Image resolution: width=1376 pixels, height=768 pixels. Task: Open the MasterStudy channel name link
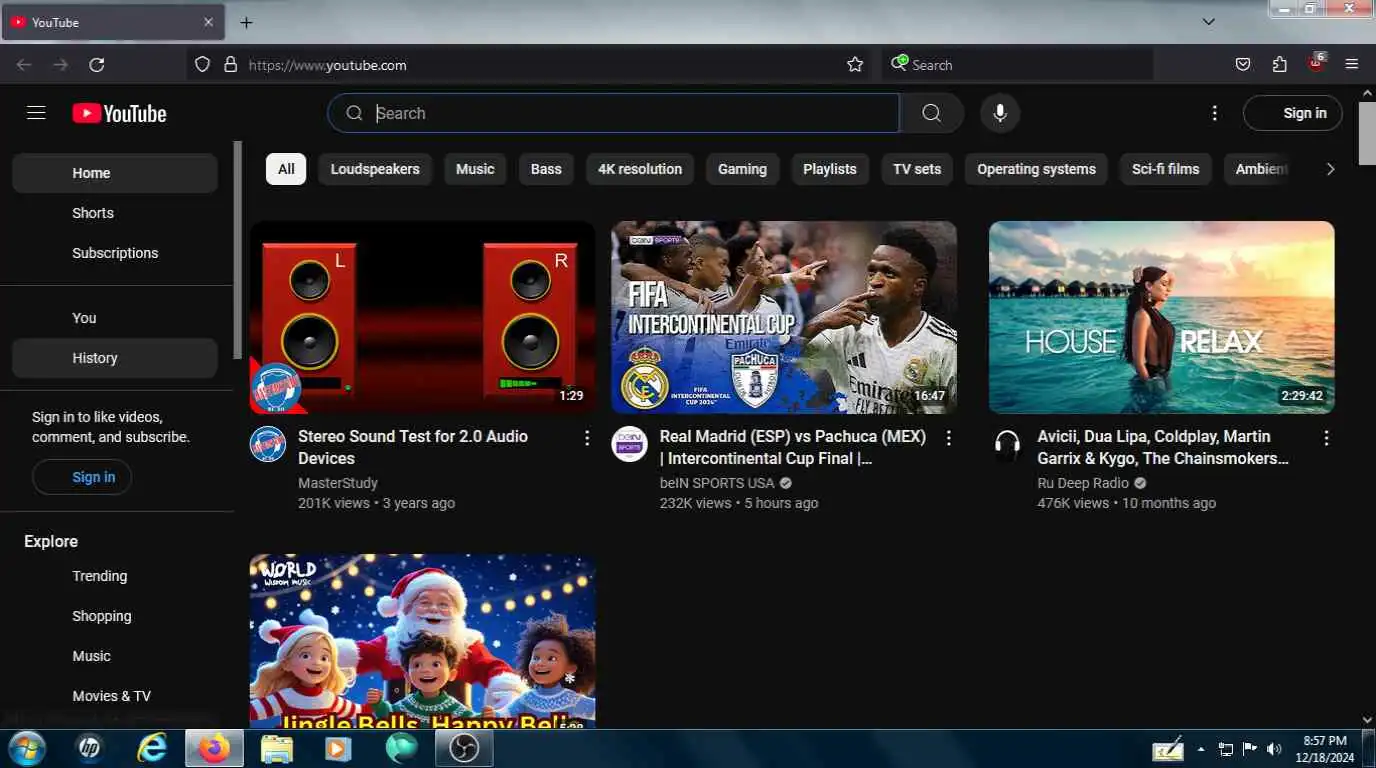(338, 483)
